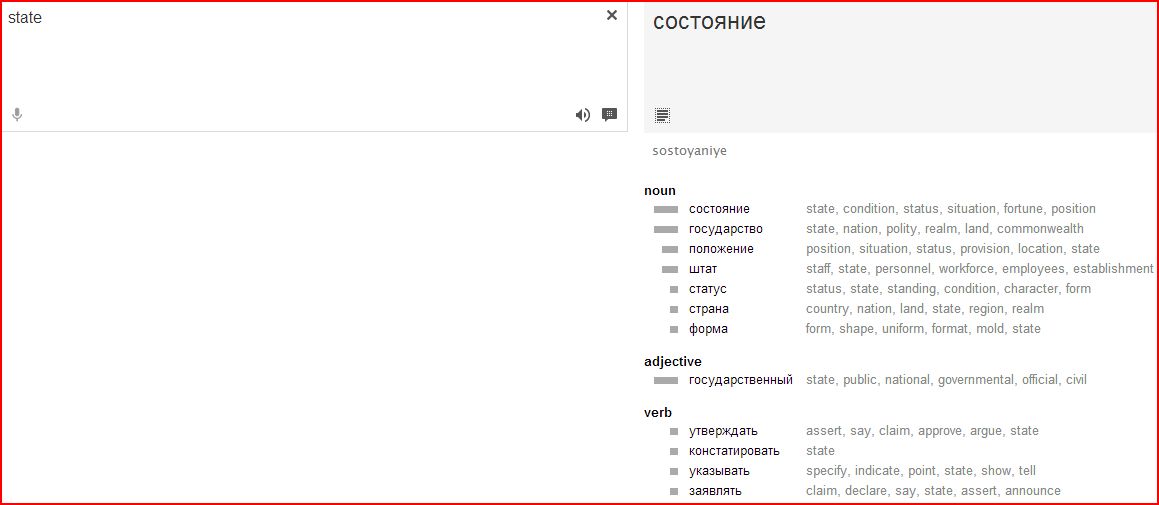Choose the 'форма' translation entry
This screenshot has height=505, width=1159.
click(x=708, y=329)
